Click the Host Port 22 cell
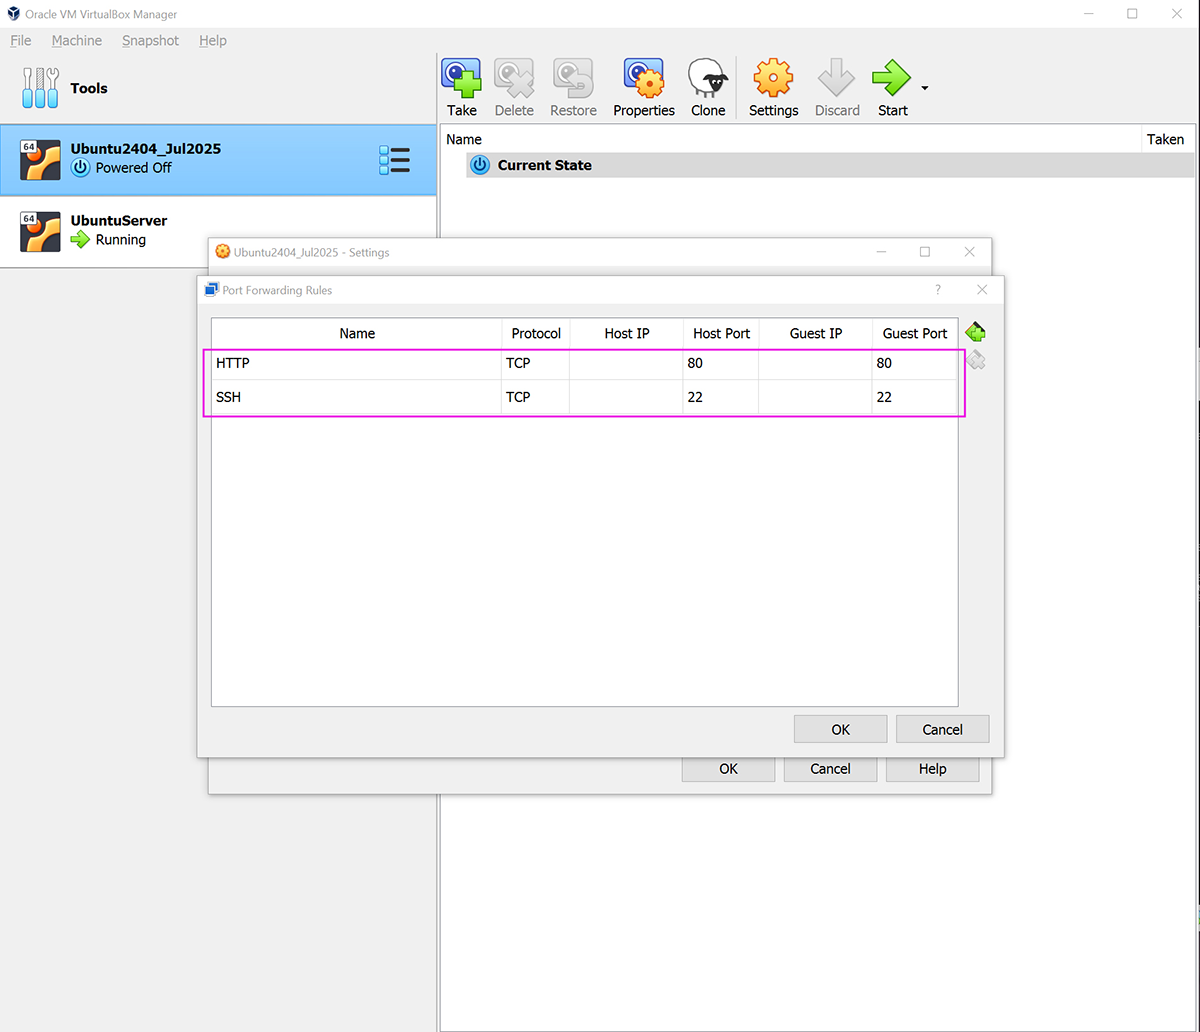Viewport: 1200px width, 1032px height. click(721, 397)
